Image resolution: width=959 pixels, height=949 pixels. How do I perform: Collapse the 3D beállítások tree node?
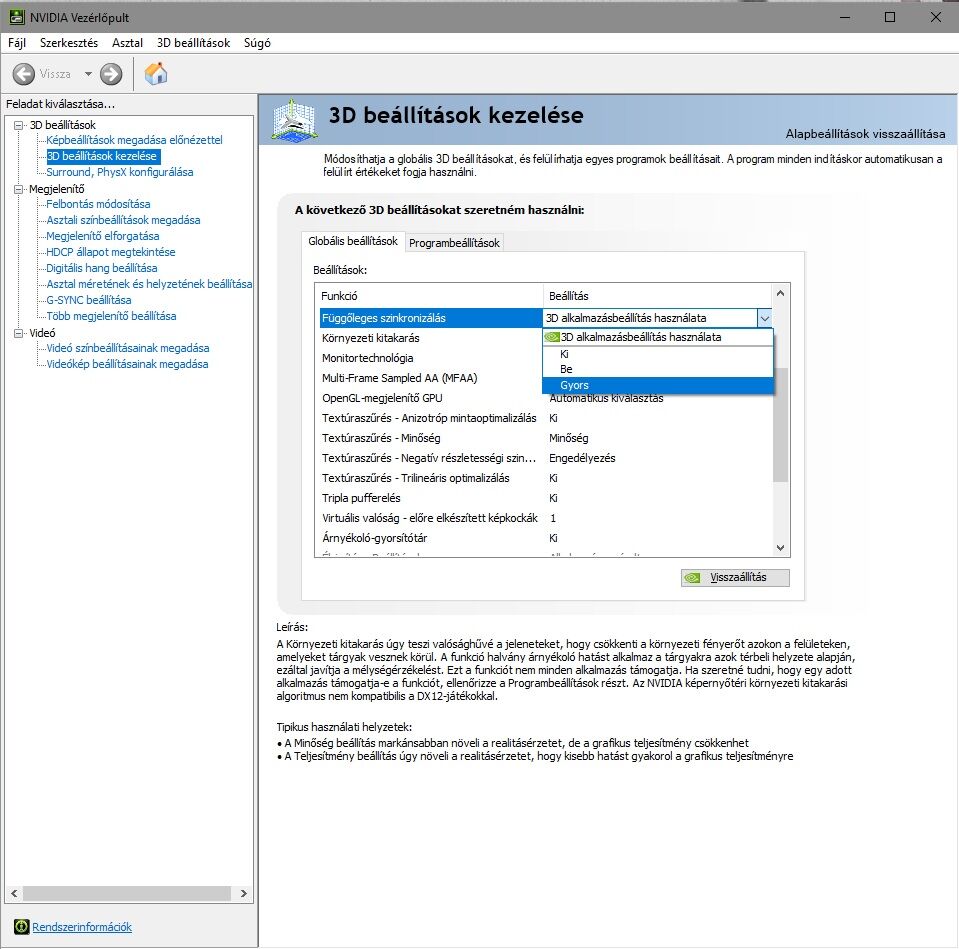click(19, 125)
